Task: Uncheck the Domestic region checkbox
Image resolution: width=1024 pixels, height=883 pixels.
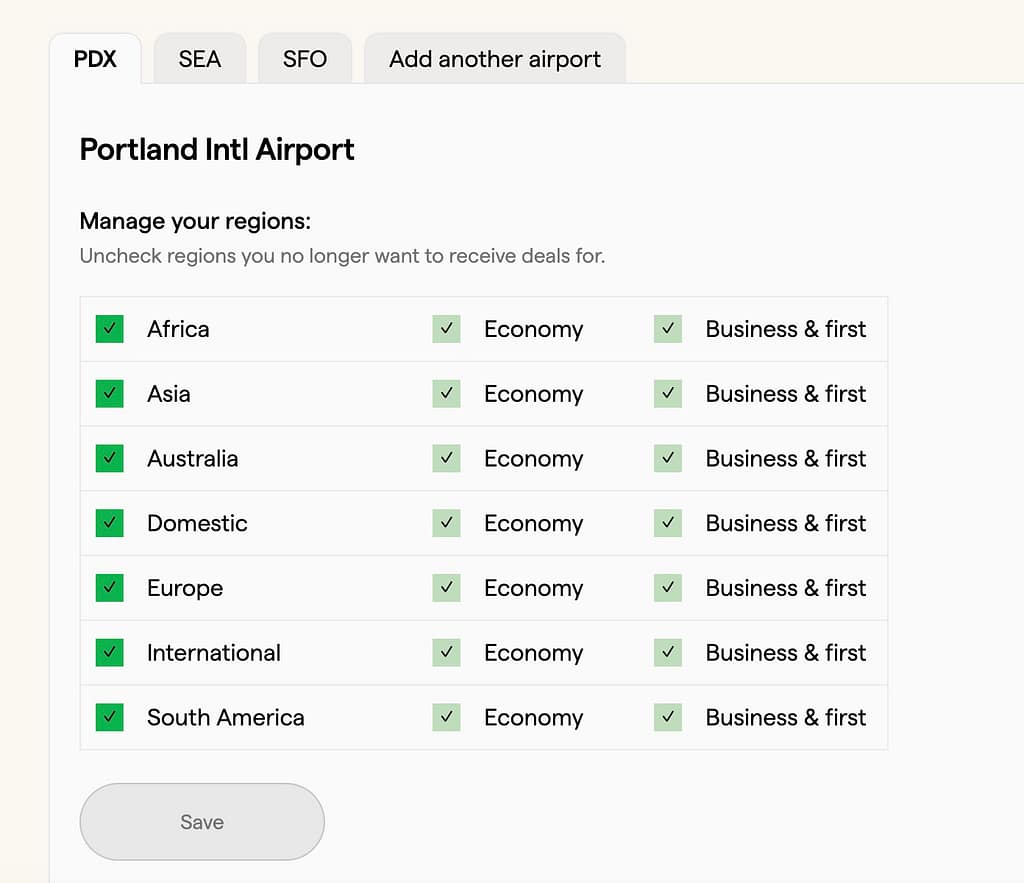Action: click(109, 523)
